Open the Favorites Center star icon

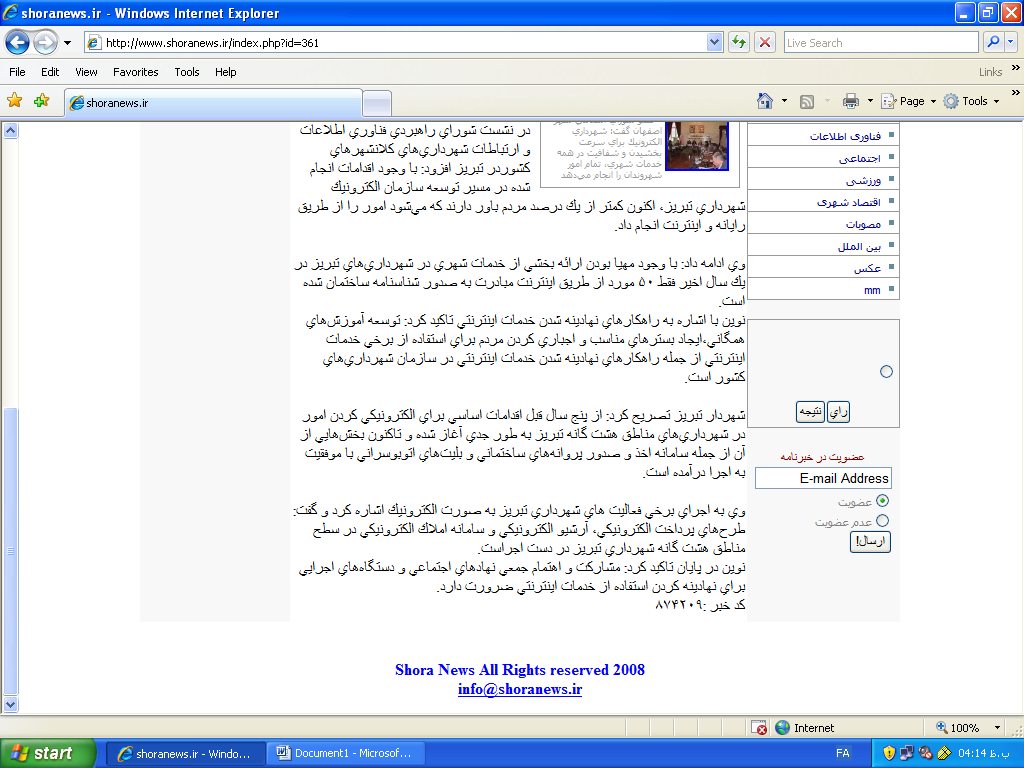15,101
